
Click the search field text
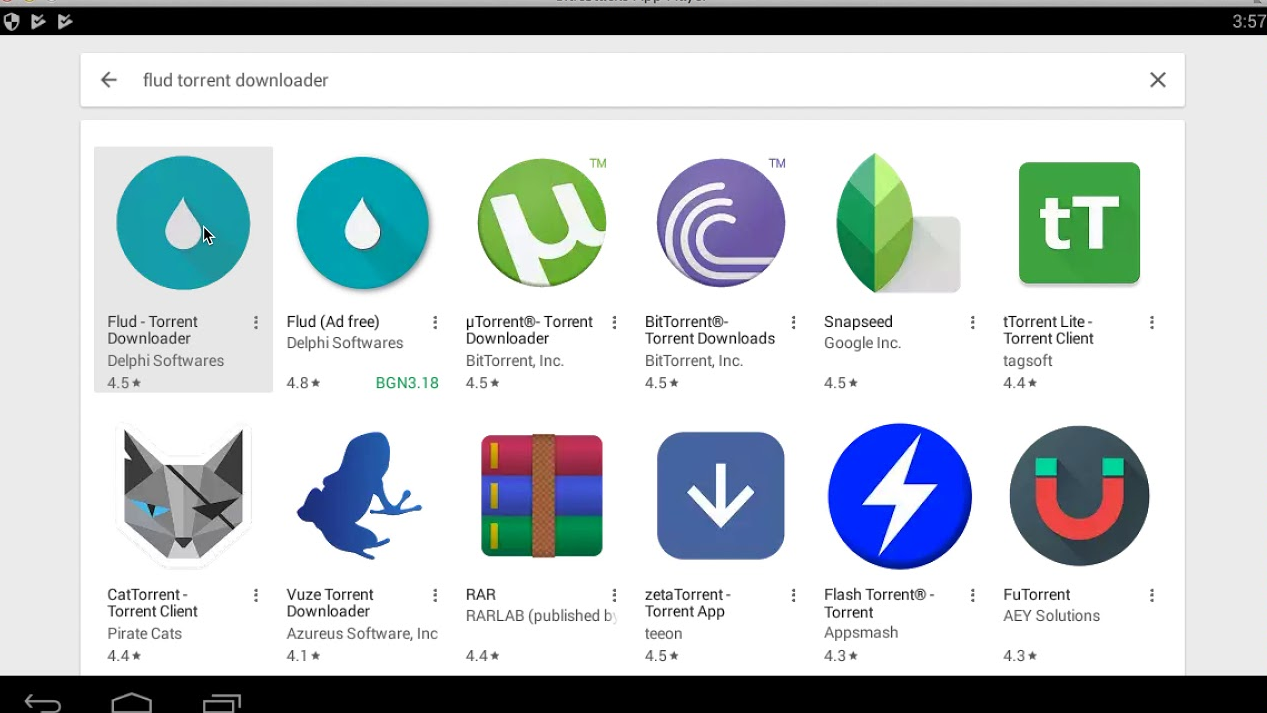(236, 80)
